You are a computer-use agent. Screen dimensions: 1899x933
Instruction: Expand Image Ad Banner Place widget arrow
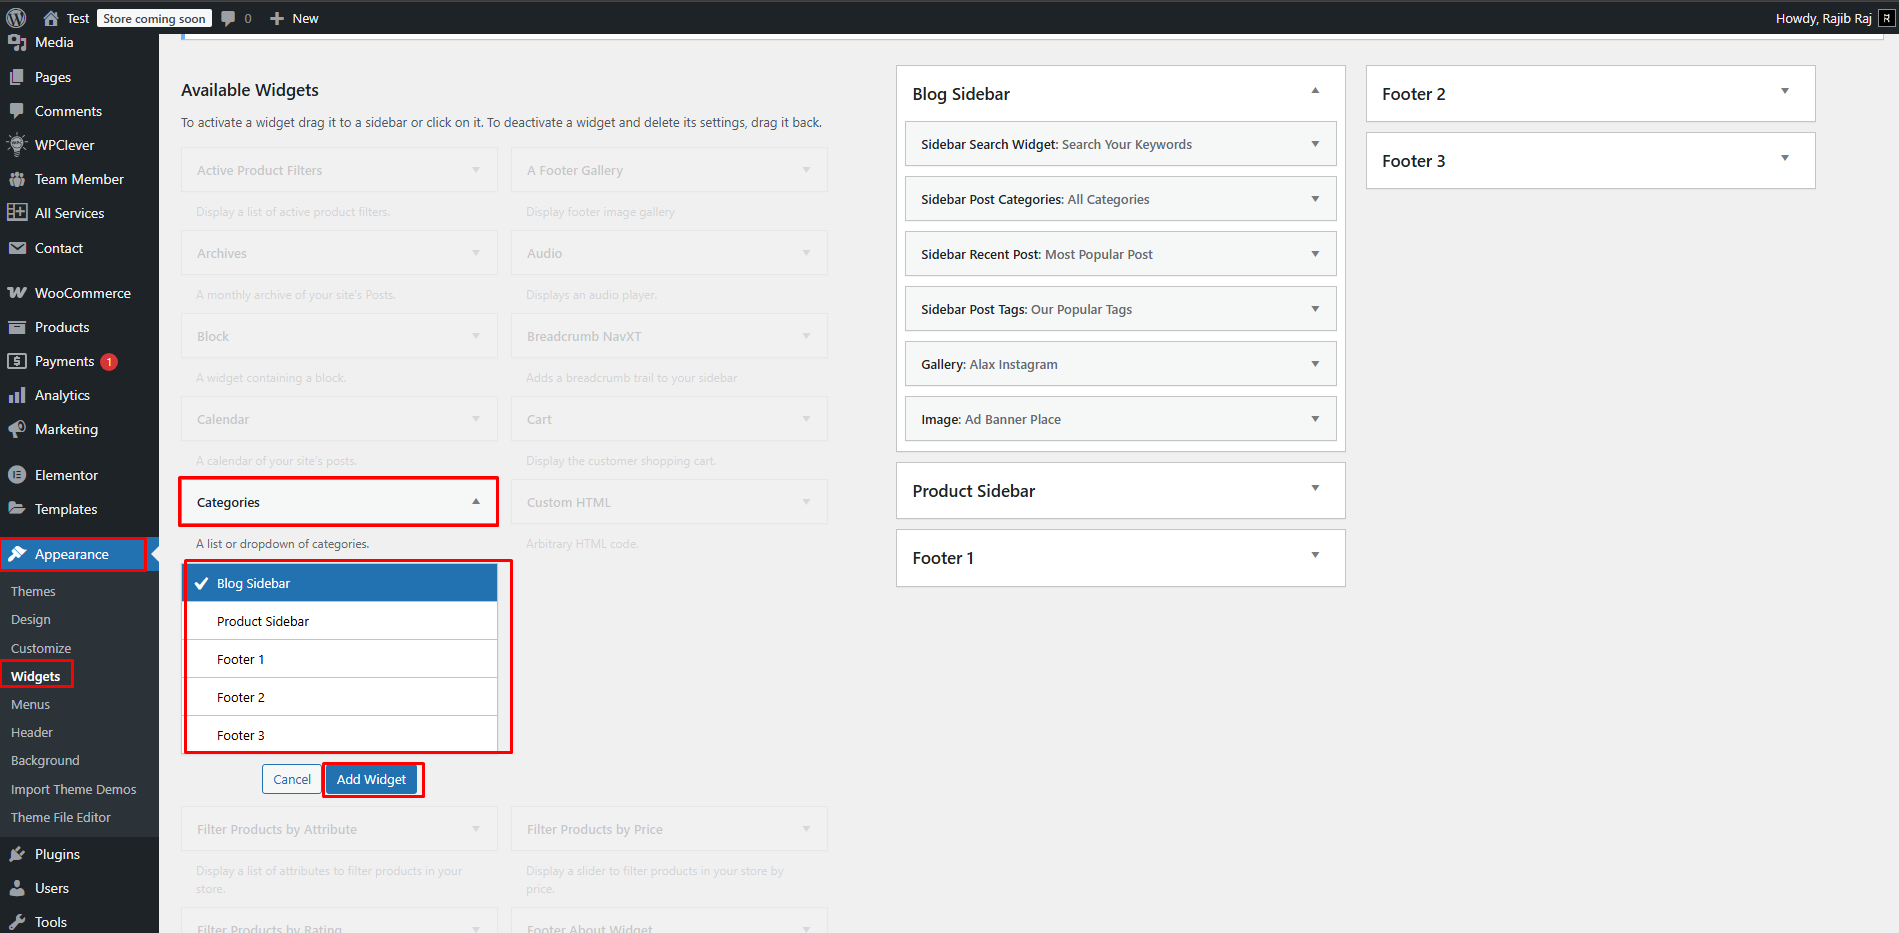click(1315, 419)
